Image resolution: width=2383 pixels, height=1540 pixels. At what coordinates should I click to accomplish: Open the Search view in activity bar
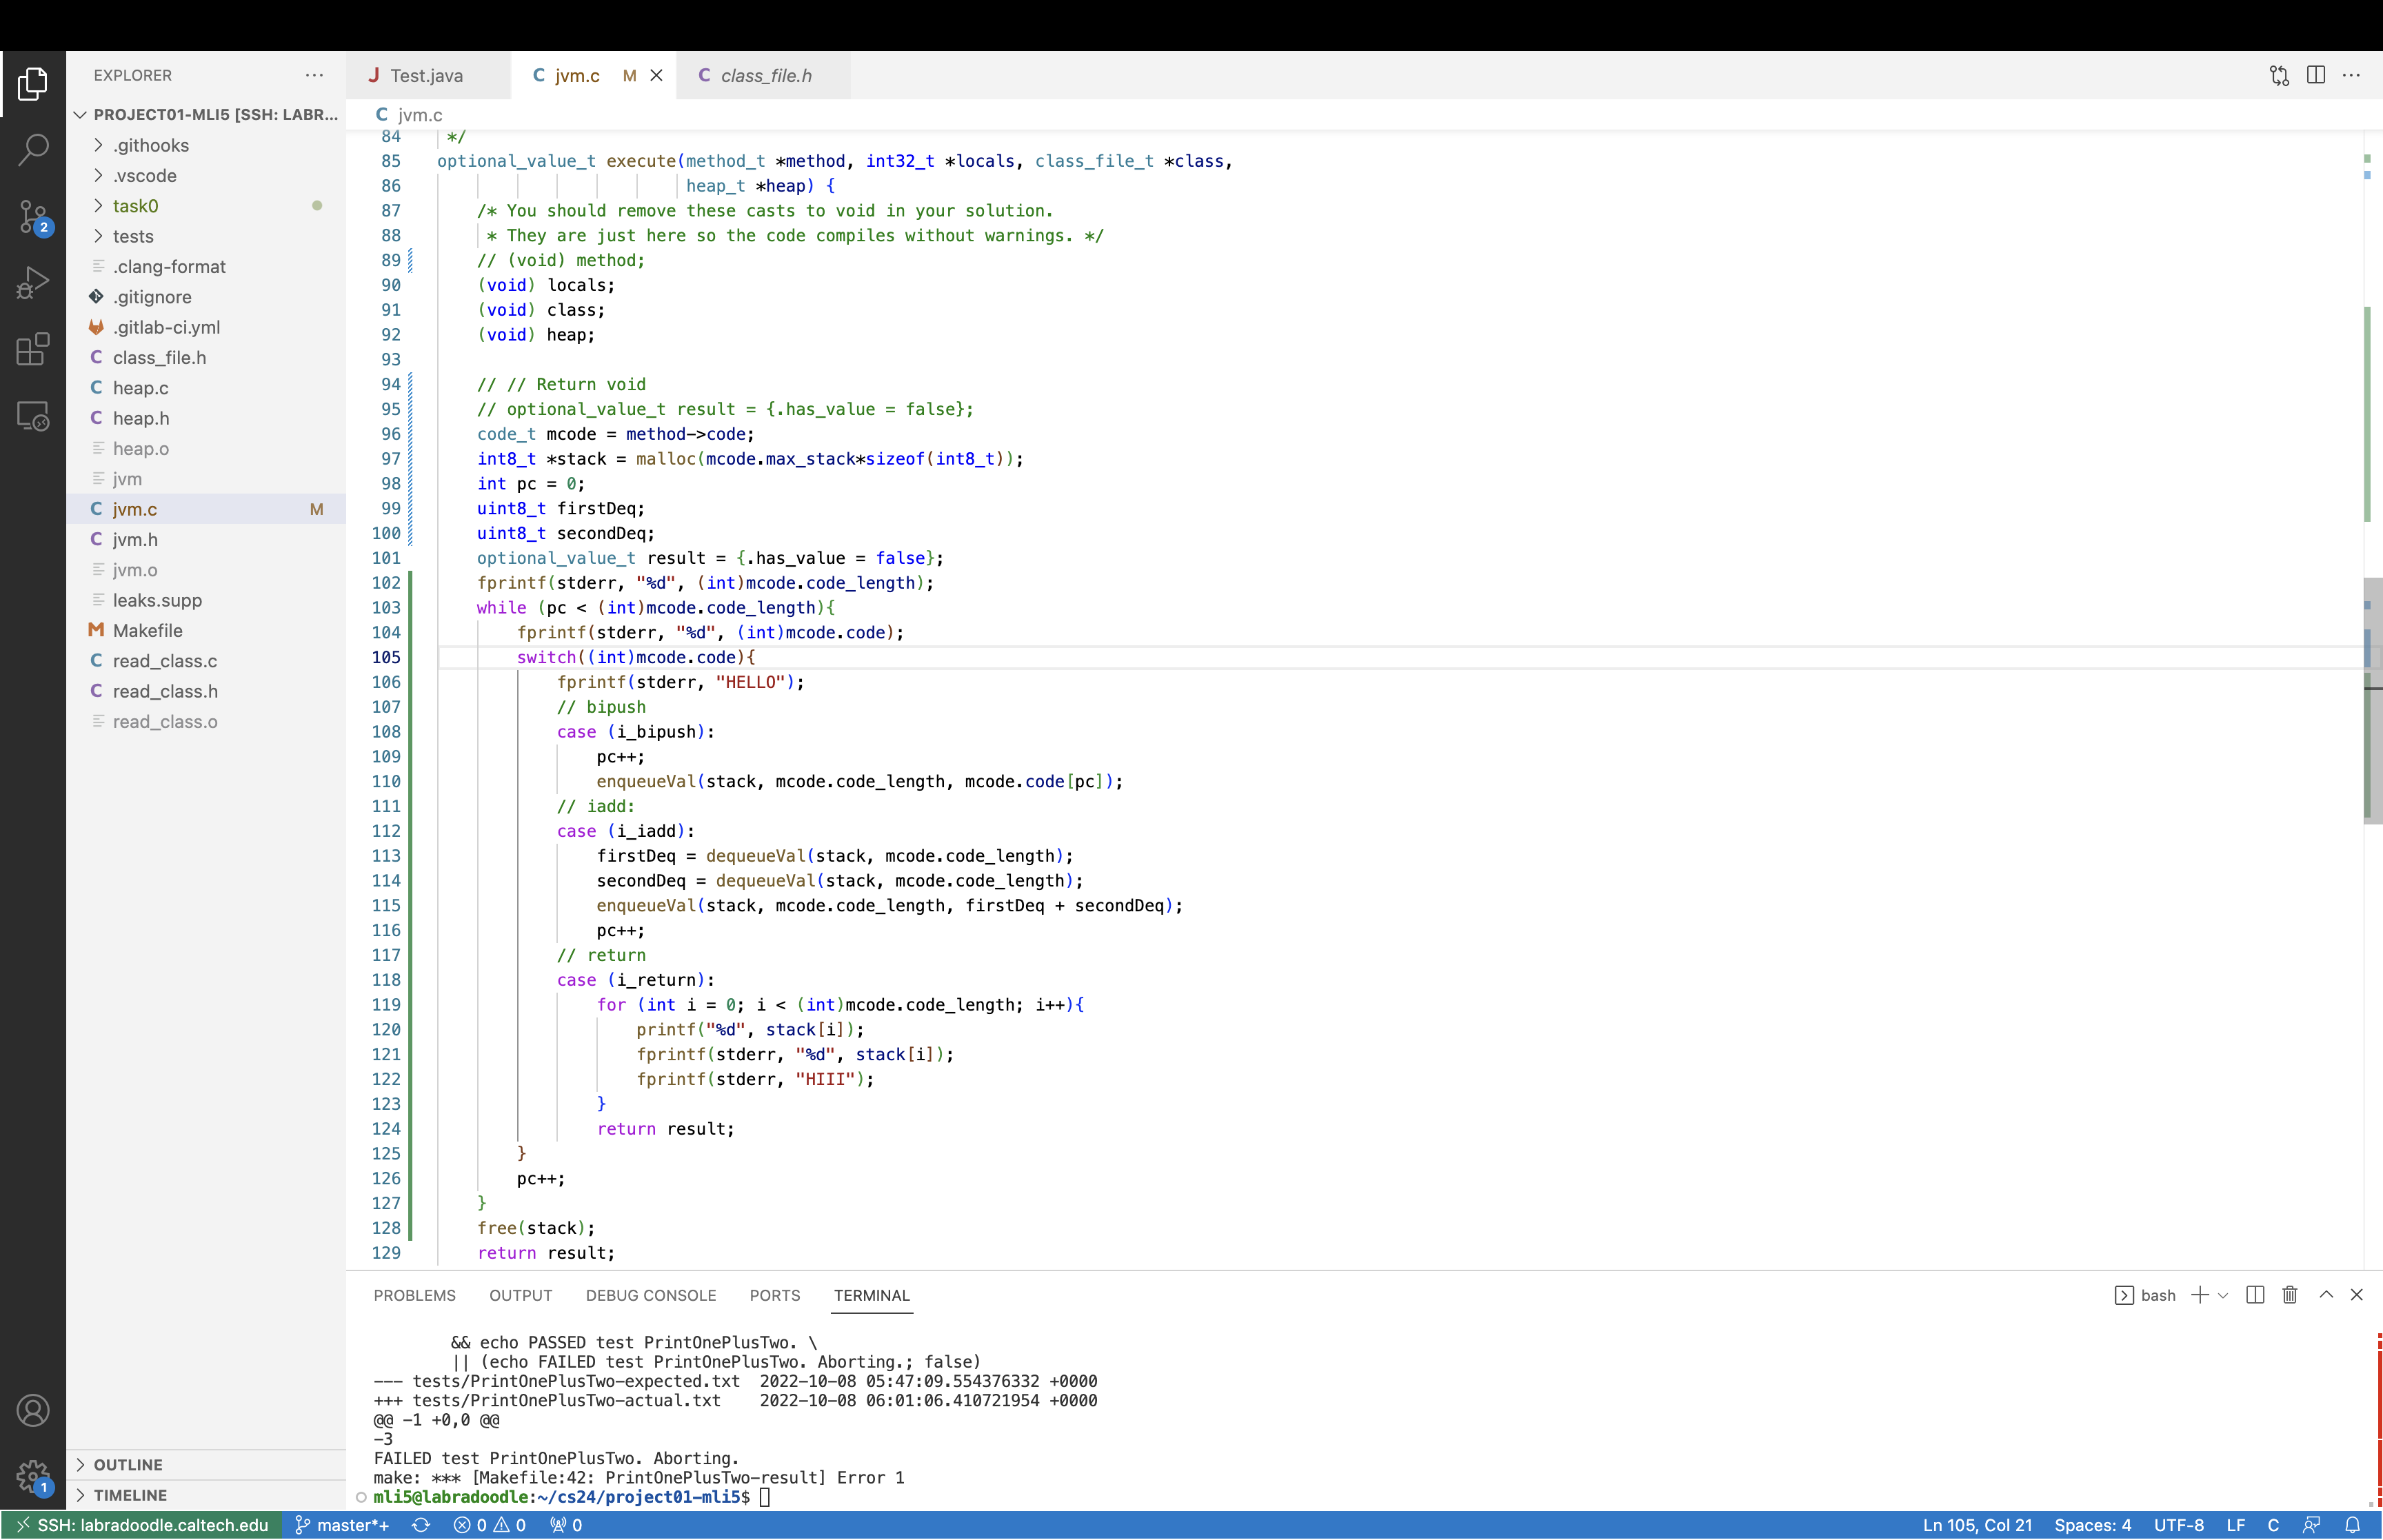[x=33, y=150]
